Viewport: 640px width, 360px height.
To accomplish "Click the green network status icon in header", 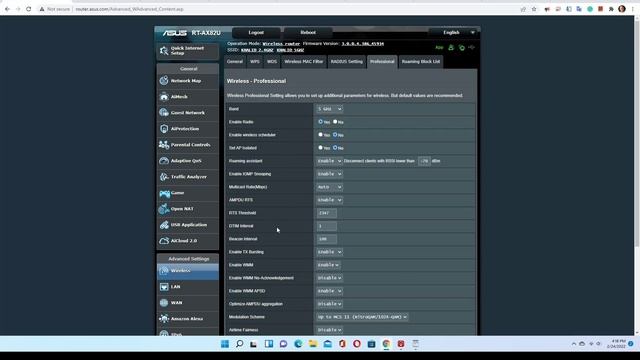I will pos(462,48).
